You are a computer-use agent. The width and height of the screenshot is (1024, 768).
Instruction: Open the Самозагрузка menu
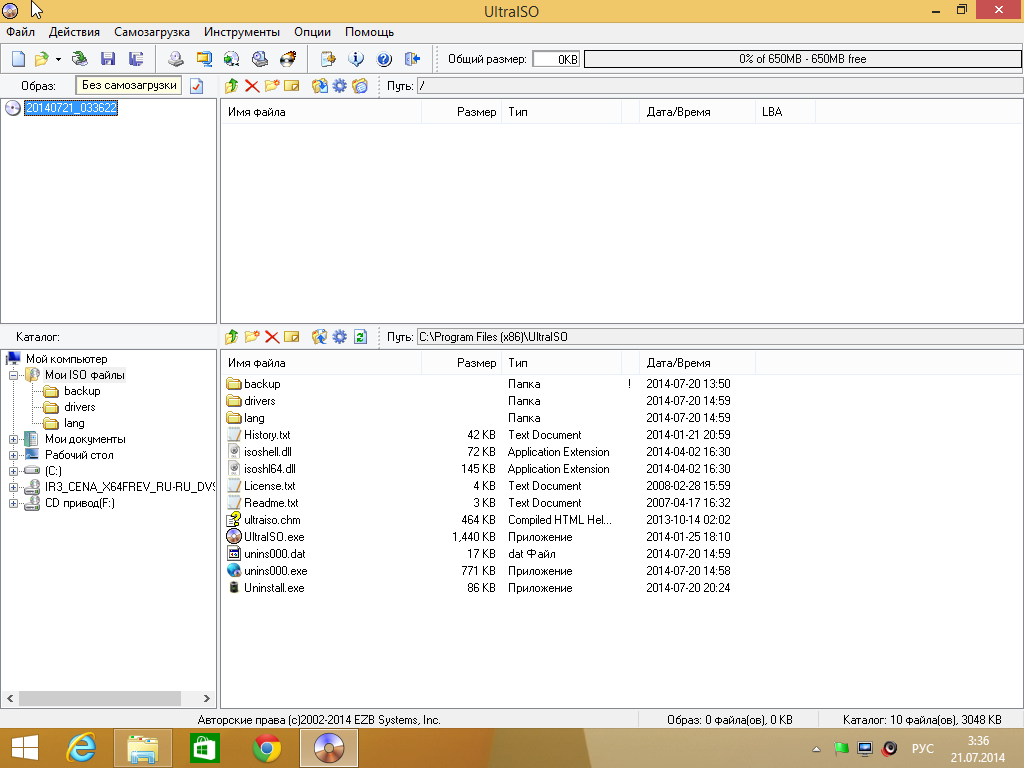click(x=152, y=32)
